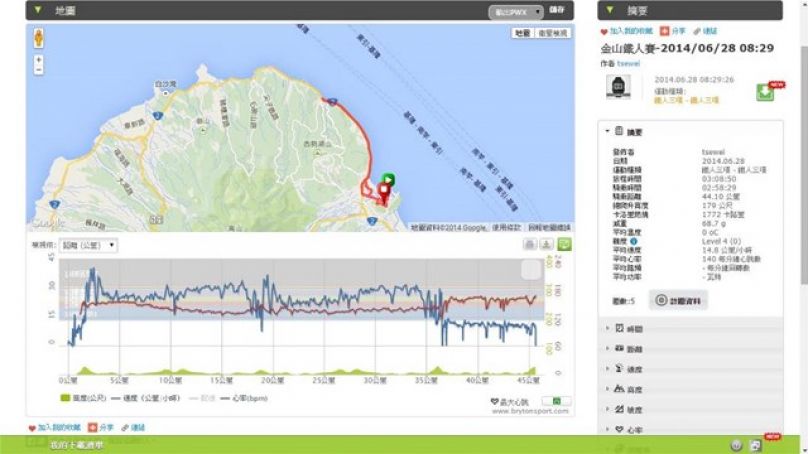
Task: Click the Street View pegman icon
Action: [39, 39]
